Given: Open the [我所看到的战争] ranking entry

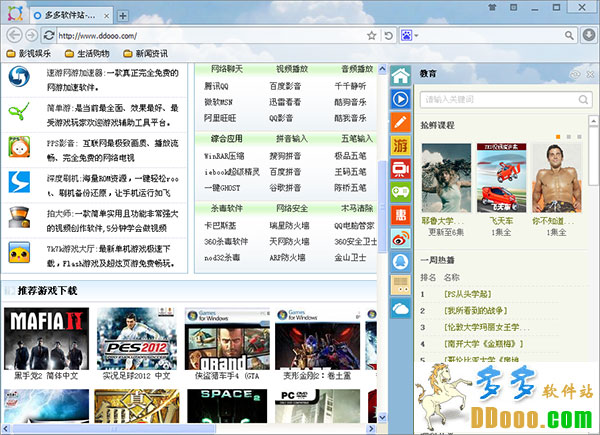Looking at the screenshot, I should 475,311.
